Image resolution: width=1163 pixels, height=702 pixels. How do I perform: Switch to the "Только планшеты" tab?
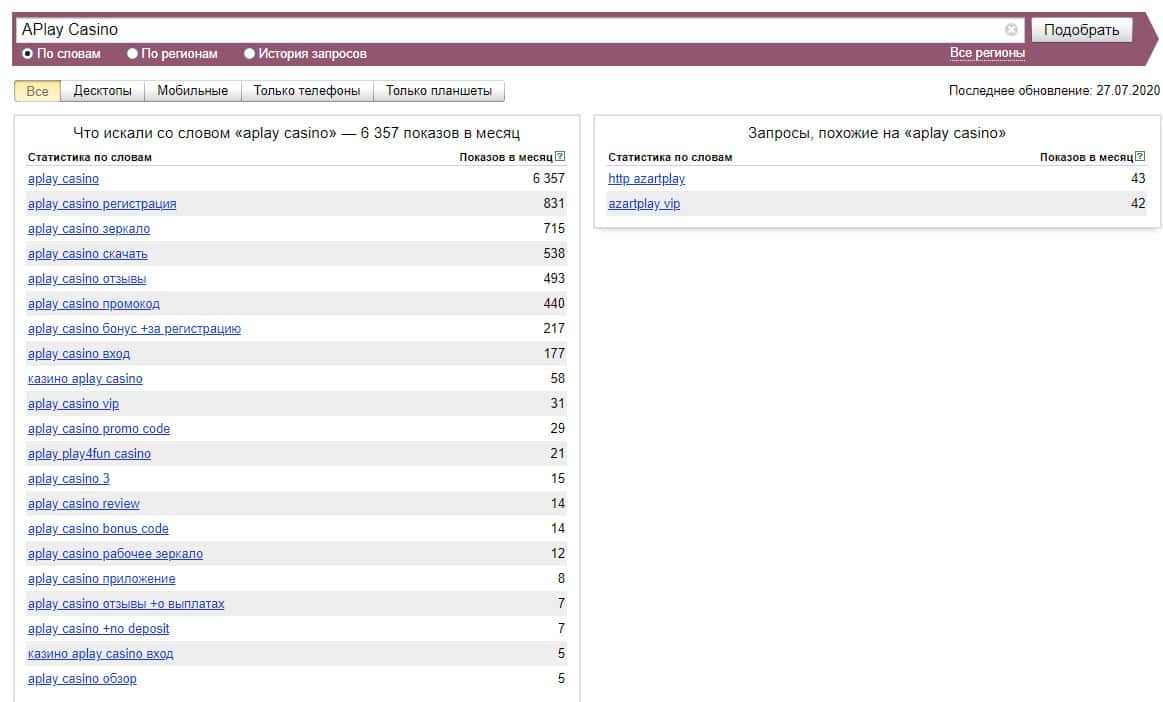coord(439,91)
